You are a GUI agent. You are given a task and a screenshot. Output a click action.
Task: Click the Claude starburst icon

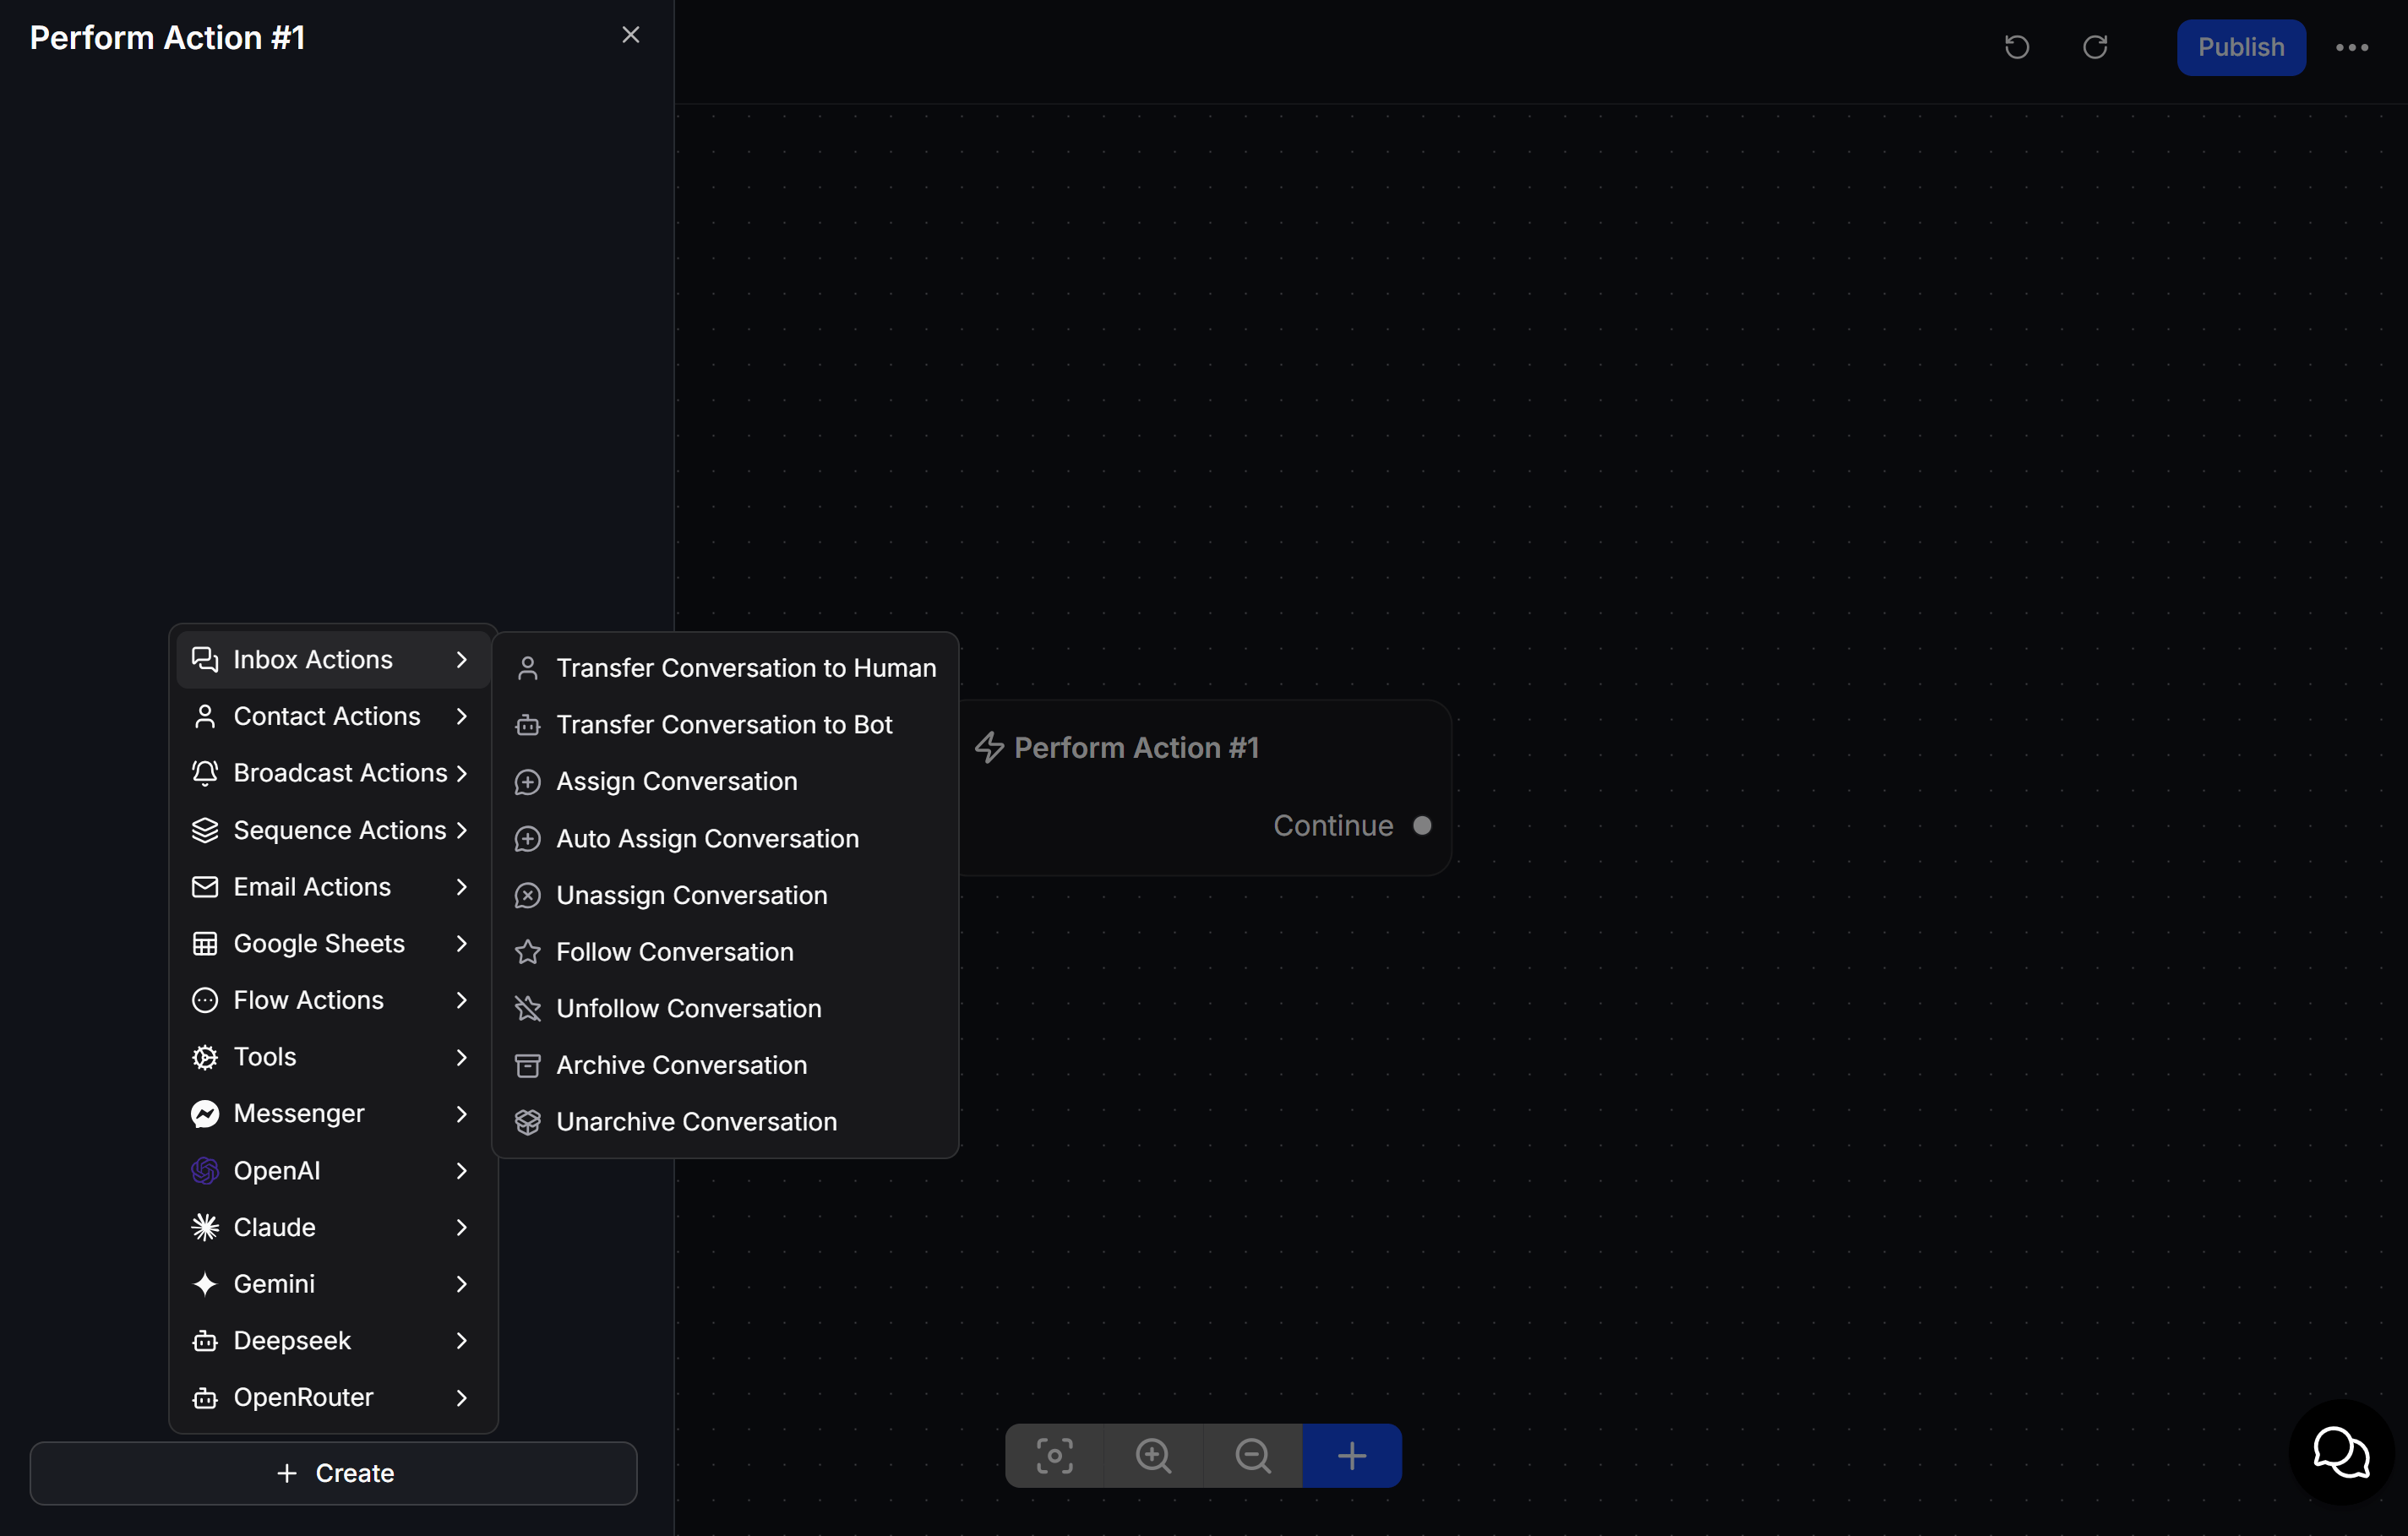[x=205, y=1227]
